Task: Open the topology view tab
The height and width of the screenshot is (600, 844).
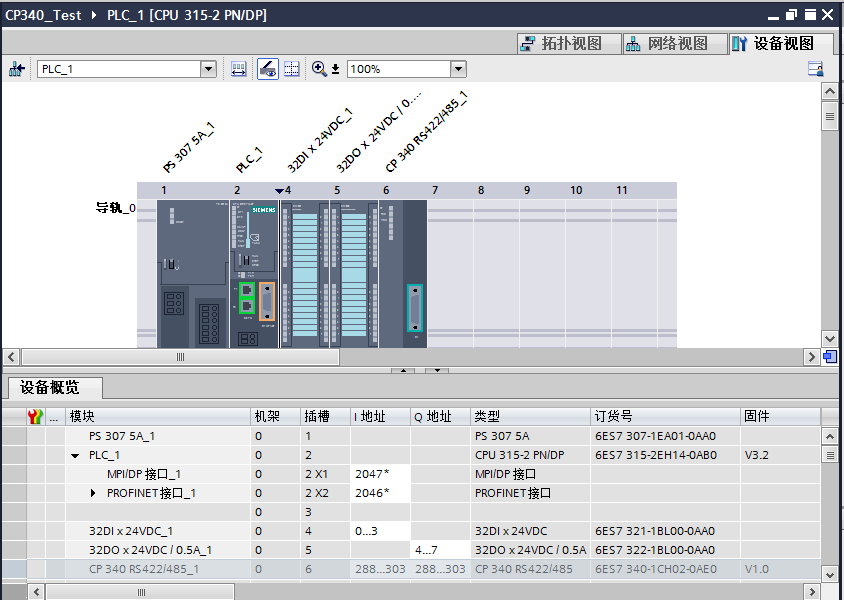Action: (x=569, y=44)
